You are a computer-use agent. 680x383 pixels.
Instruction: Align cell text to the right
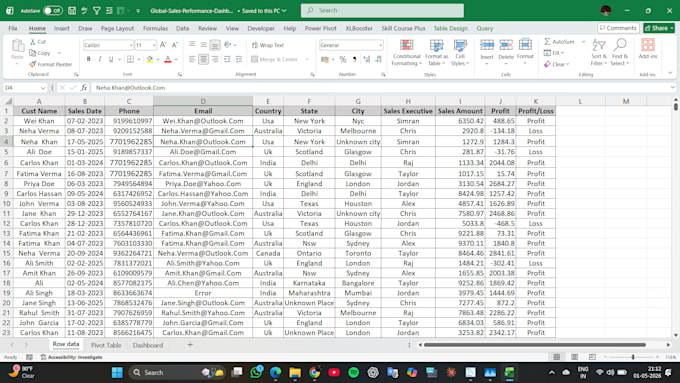coord(215,59)
